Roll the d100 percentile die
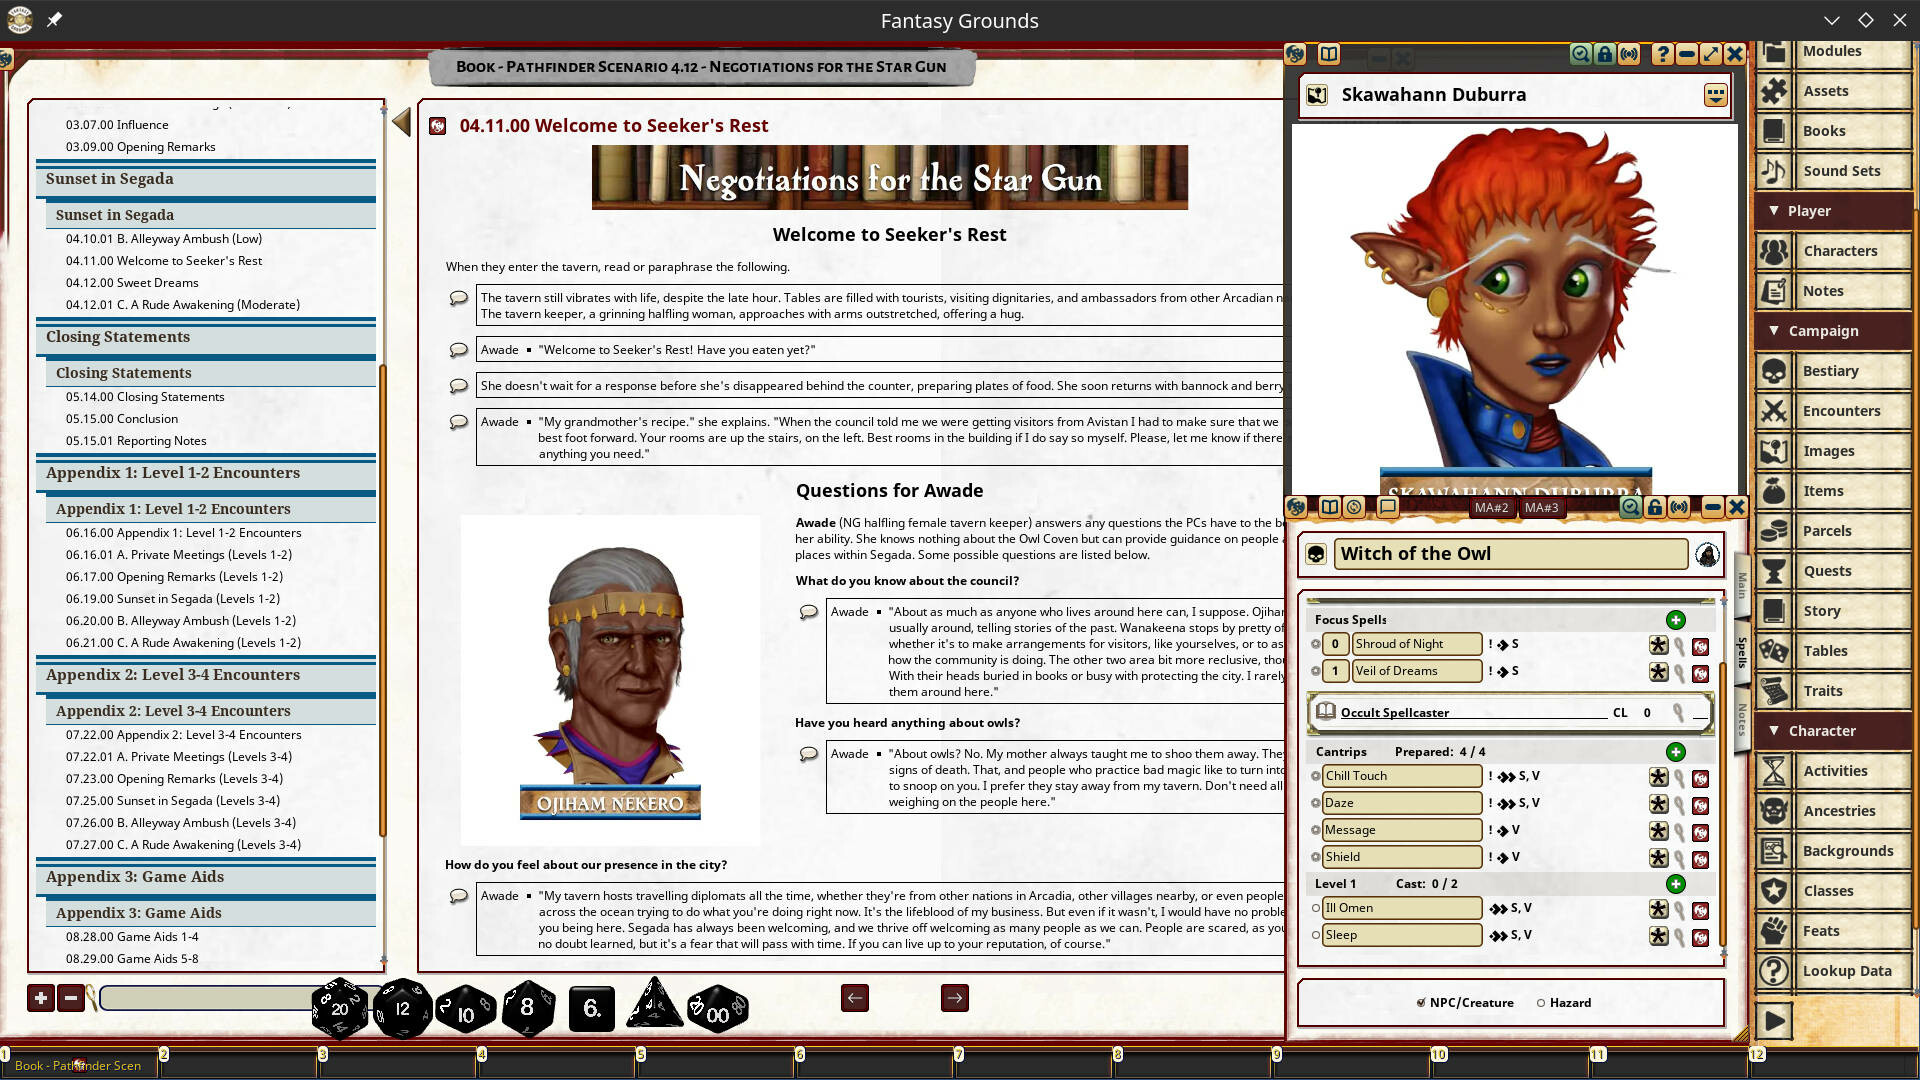 click(x=716, y=1008)
